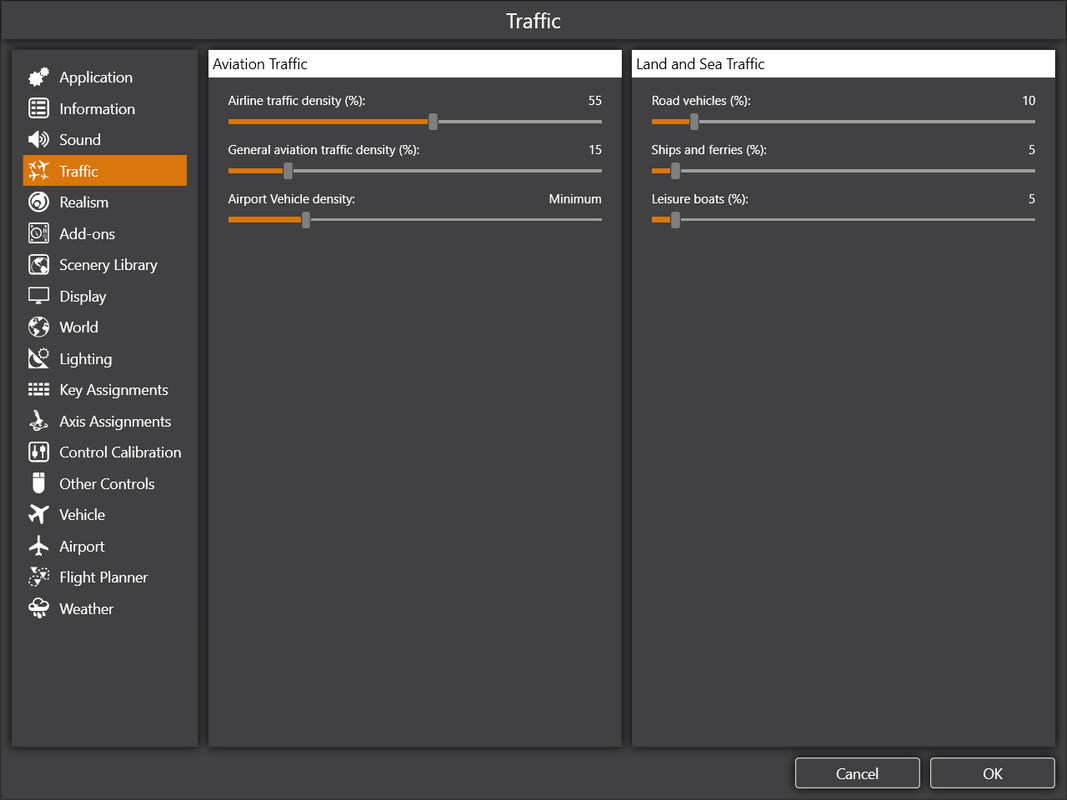Click General aviation traffic density slider handle
The width and height of the screenshot is (1067, 800).
click(288, 171)
